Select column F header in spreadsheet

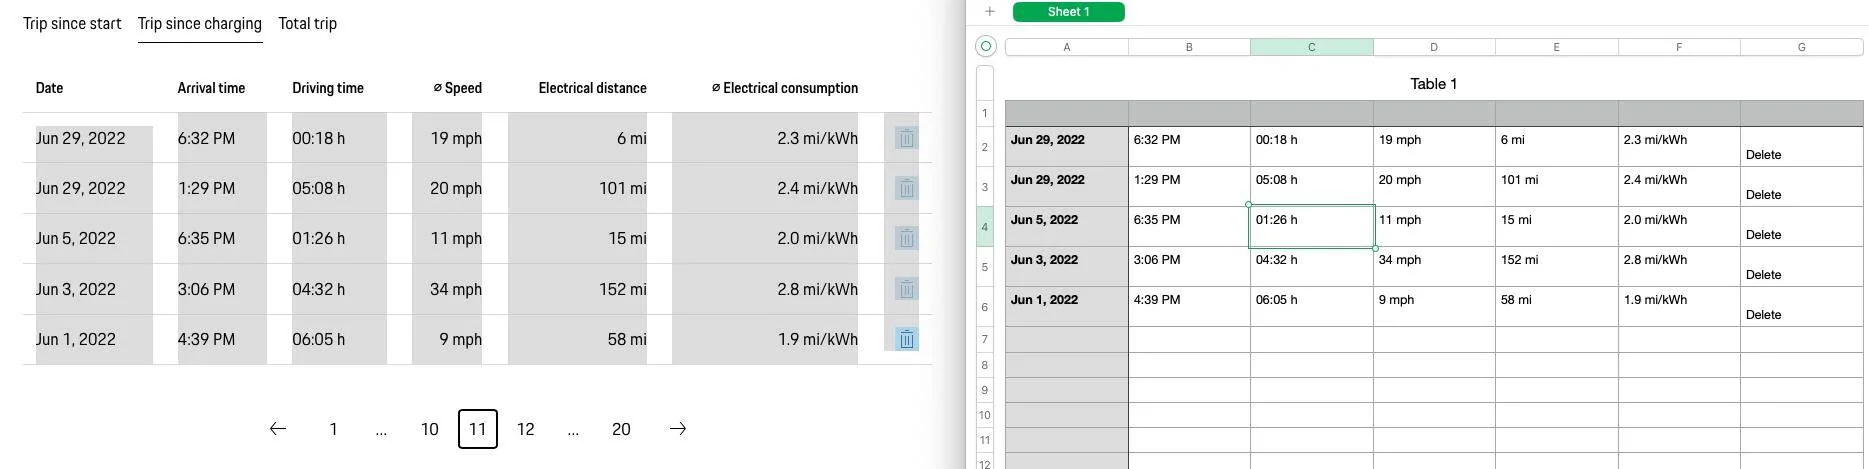[x=1679, y=47]
